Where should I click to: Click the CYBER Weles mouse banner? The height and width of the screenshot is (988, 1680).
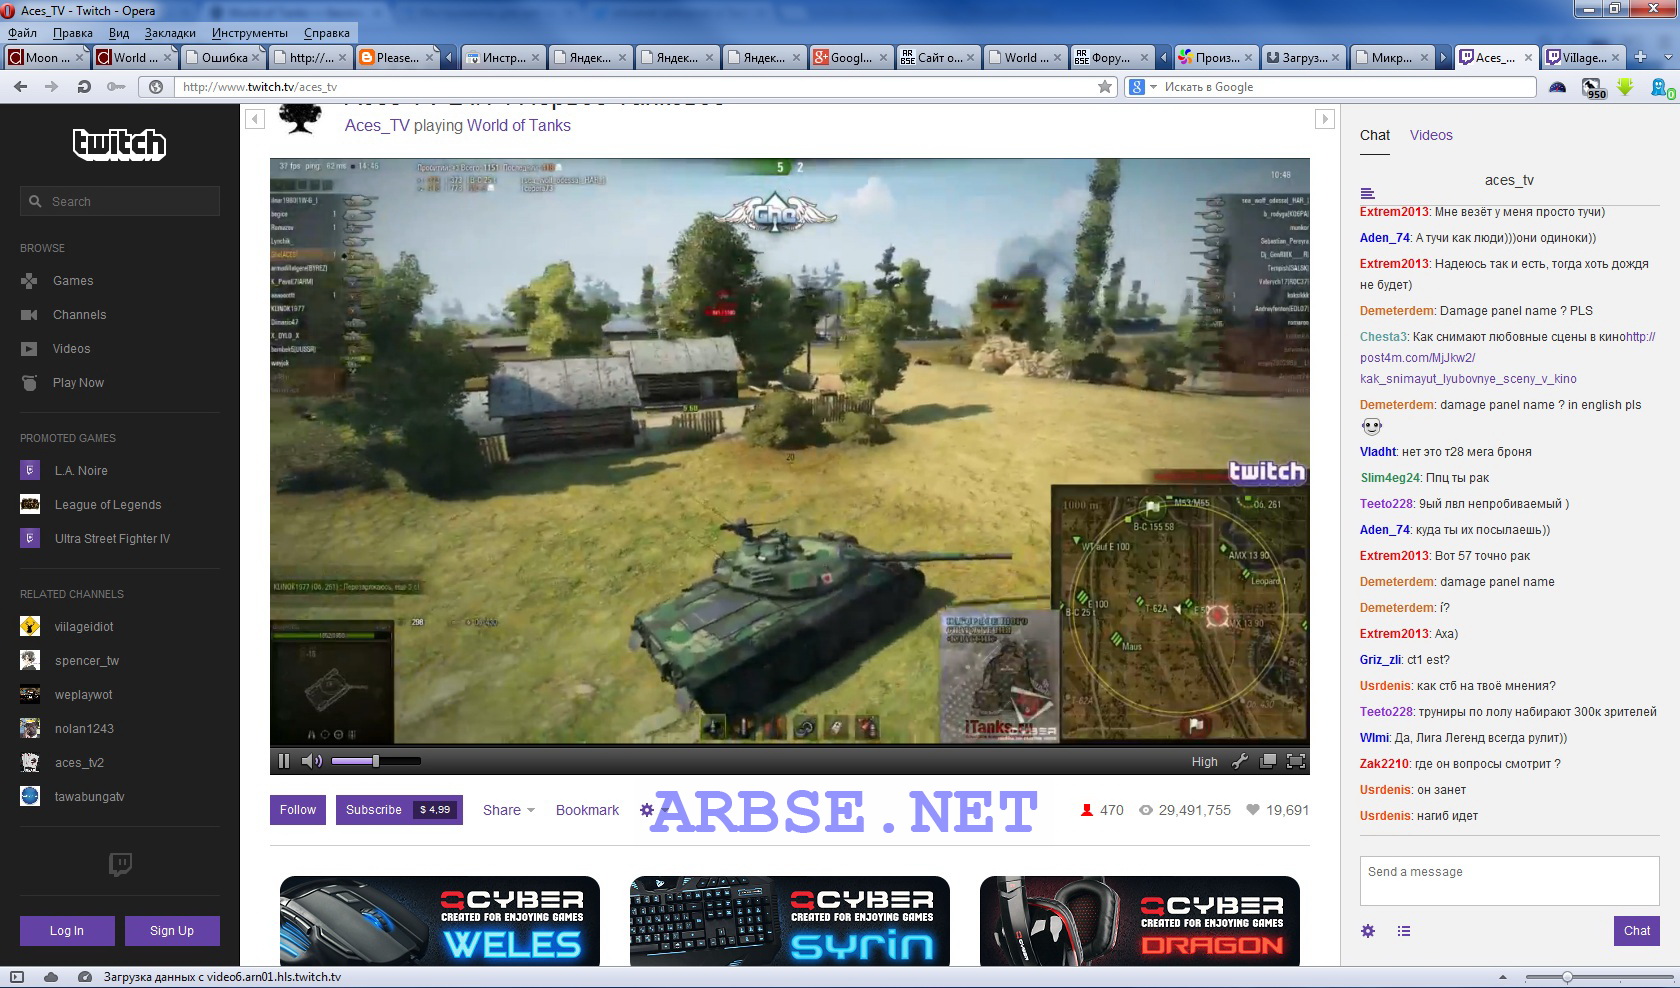click(x=440, y=921)
